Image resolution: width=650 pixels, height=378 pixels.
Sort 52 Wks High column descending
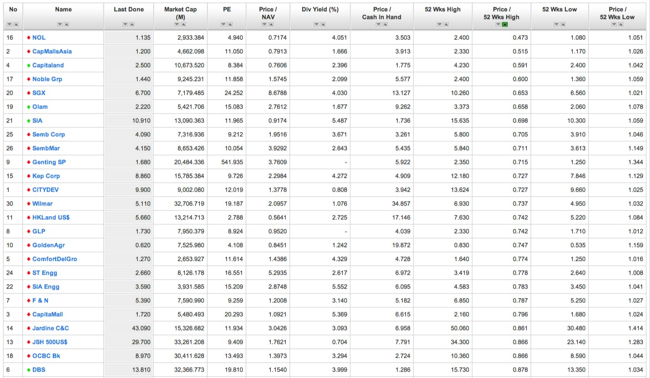[x=439, y=25]
